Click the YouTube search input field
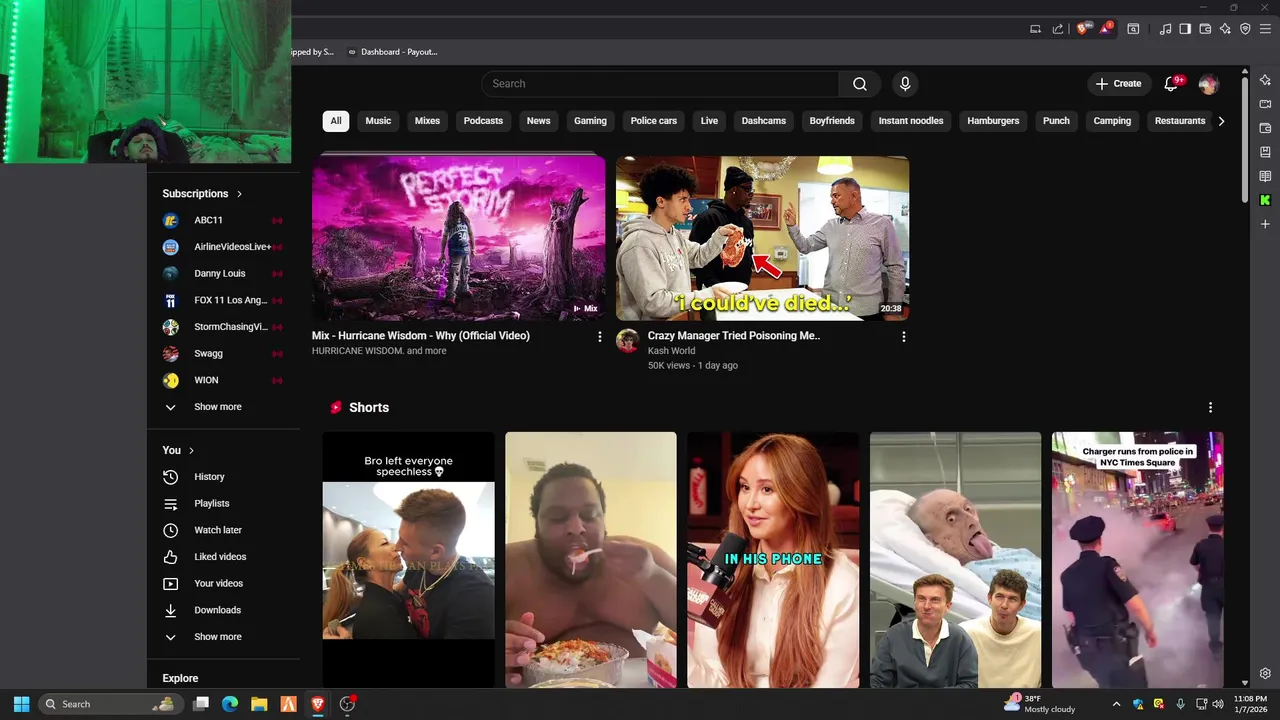This screenshot has height=720, width=1280. 660,84
